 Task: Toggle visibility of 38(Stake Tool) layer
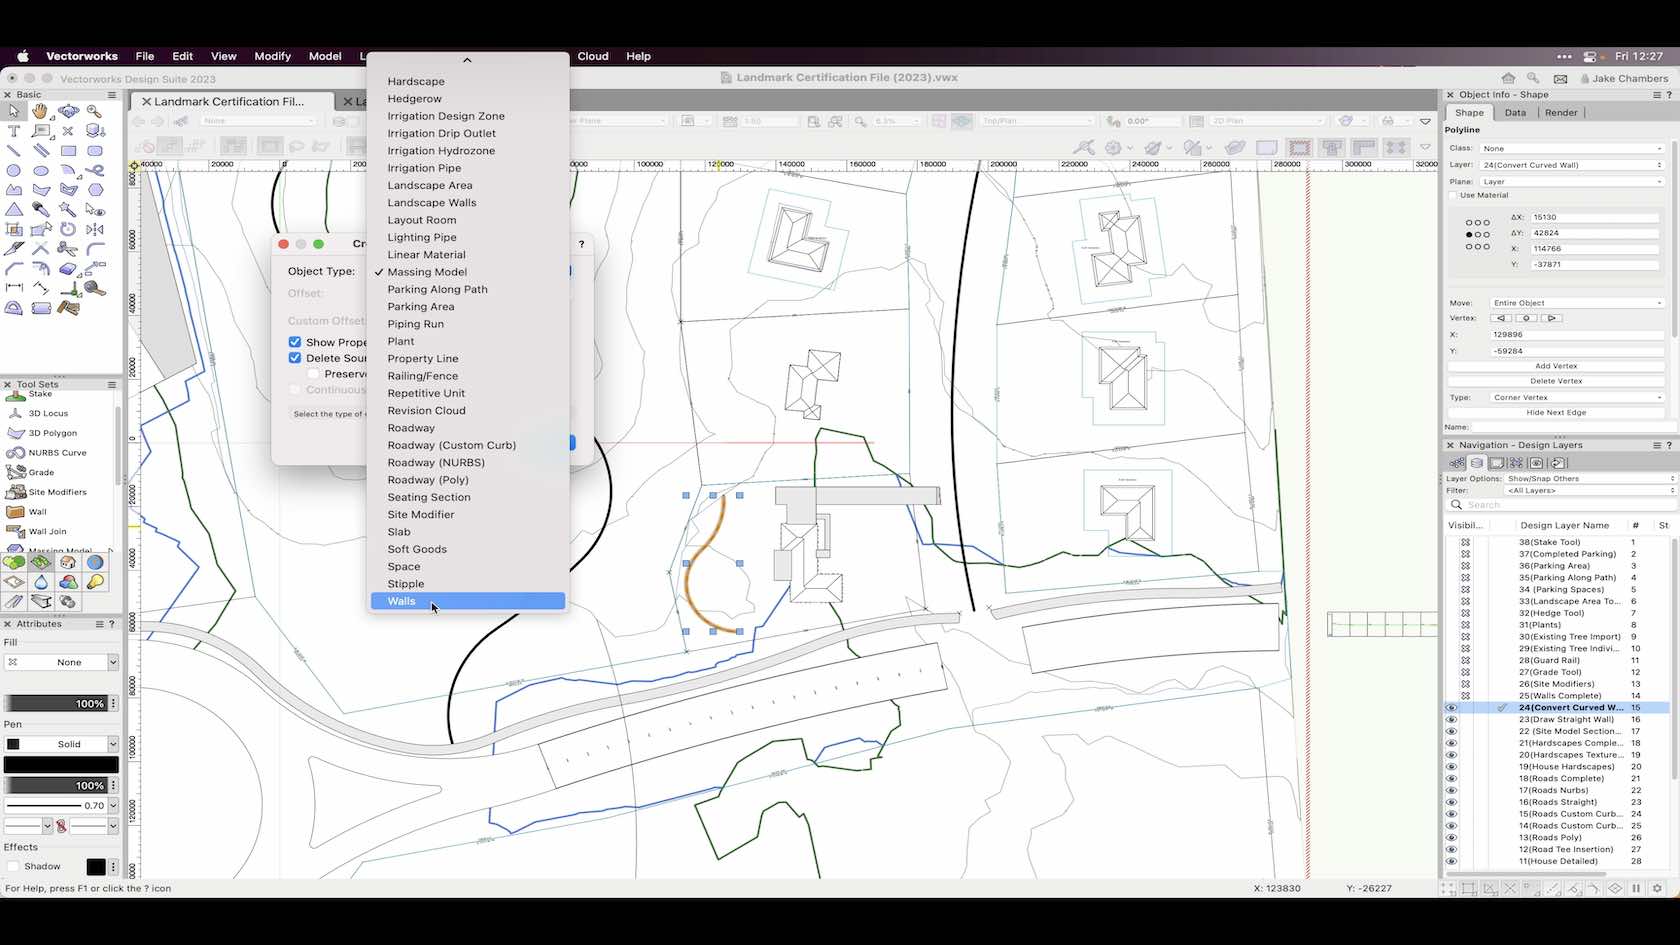1465,542
